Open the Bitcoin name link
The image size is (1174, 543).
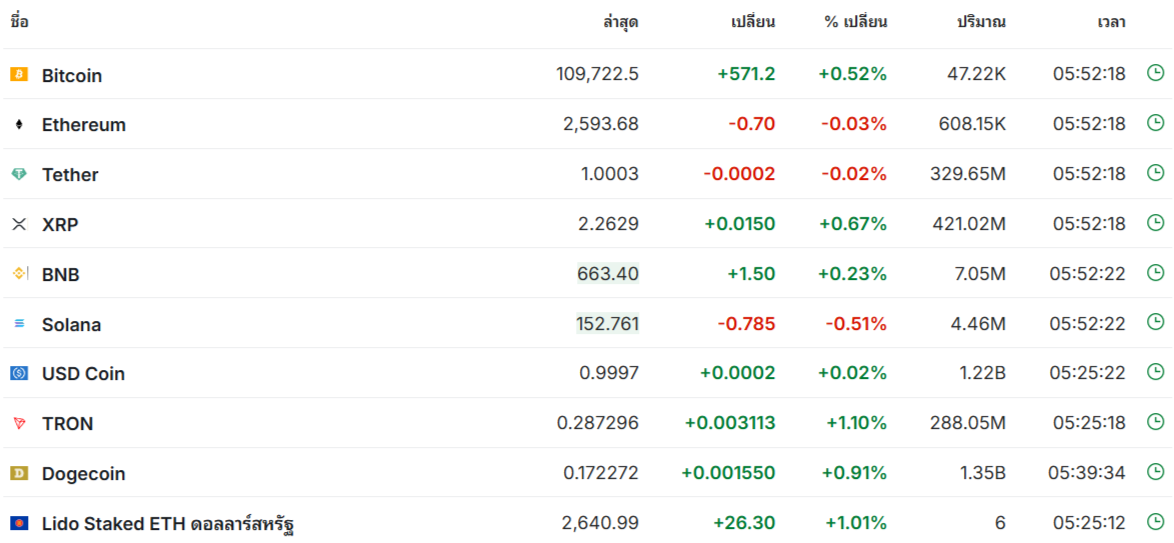72,76
